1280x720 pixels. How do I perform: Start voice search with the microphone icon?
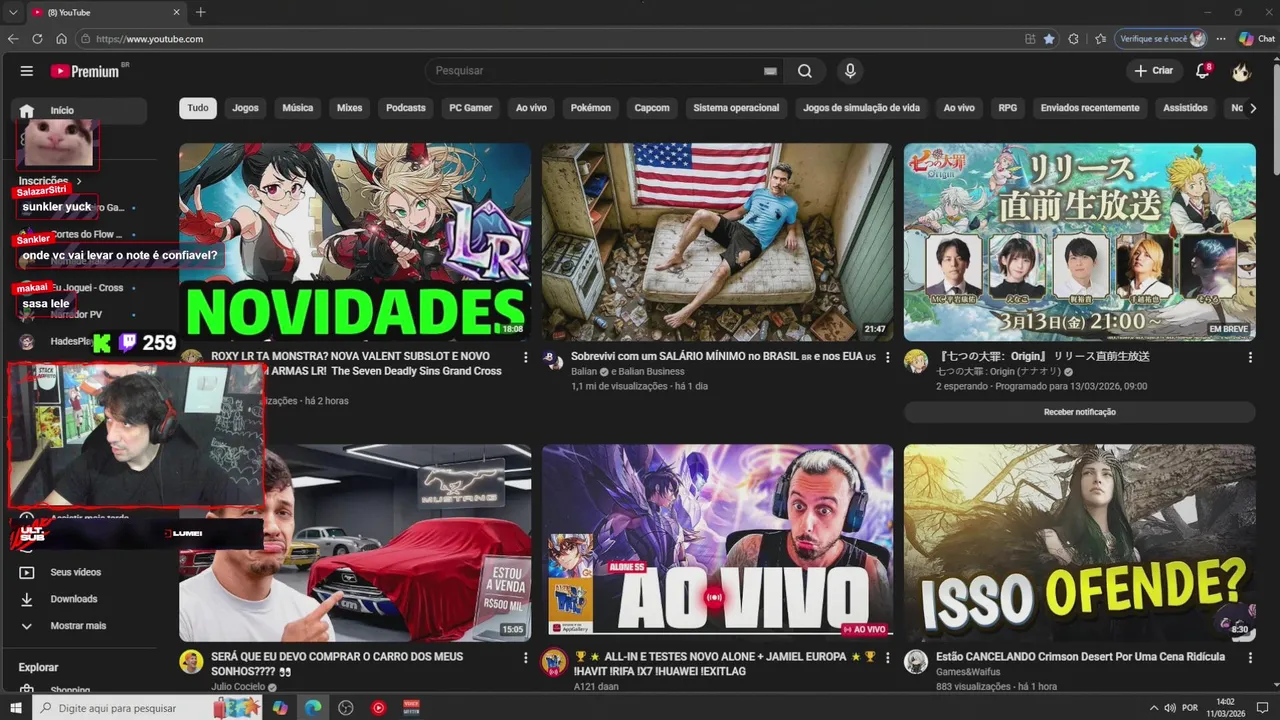[850, 71]
